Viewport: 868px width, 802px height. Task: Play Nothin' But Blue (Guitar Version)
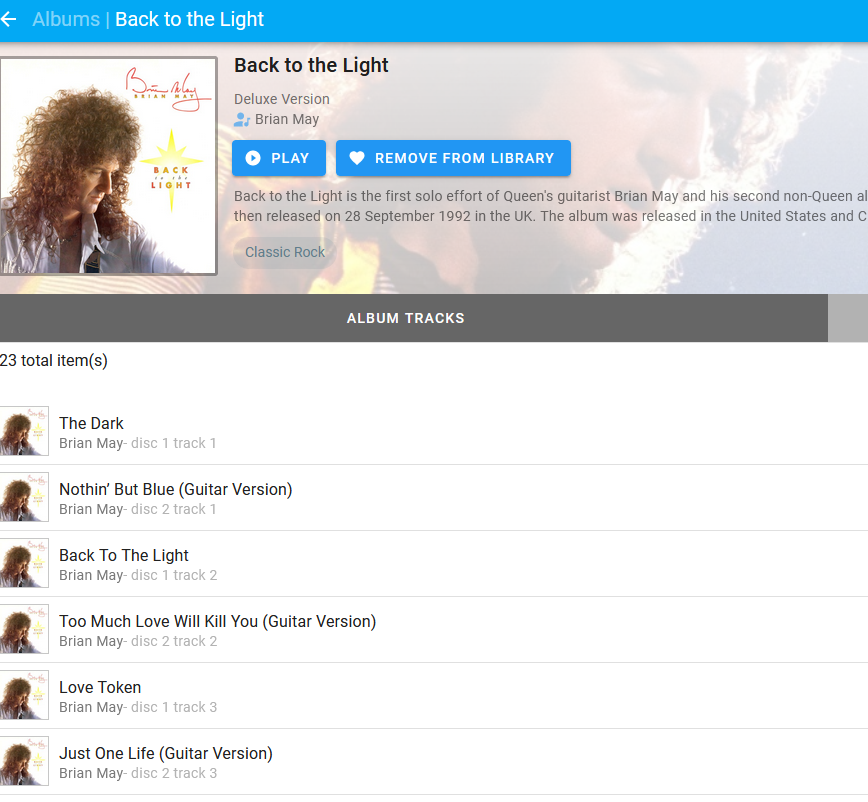point(175,489)
